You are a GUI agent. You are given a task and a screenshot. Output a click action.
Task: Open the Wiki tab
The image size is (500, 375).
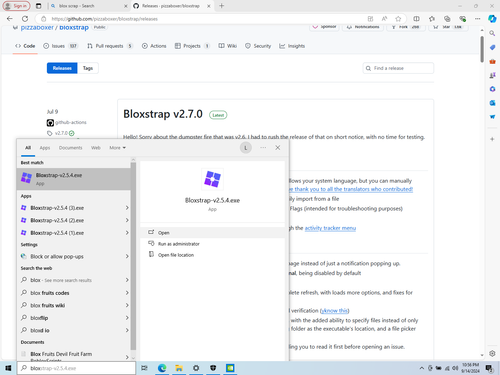[x=228, y=46]
